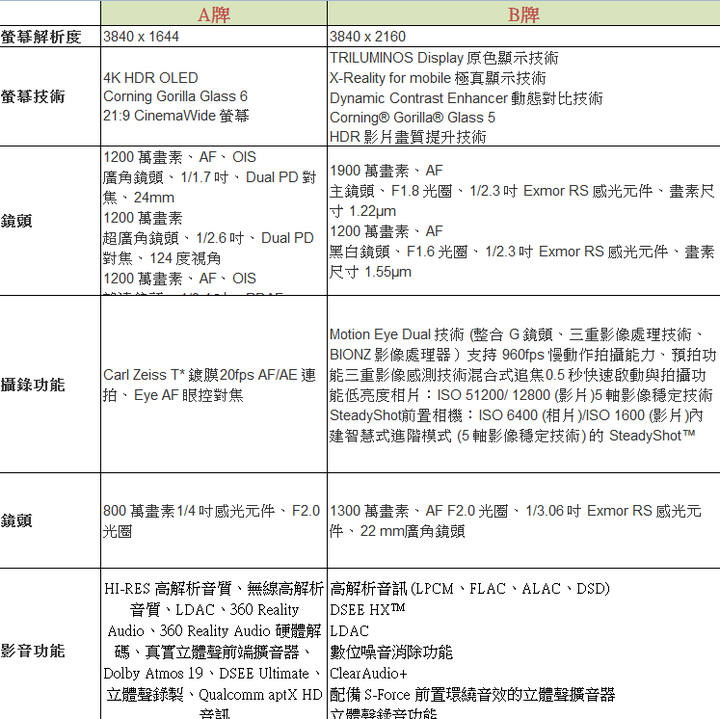
Task: Click the 寸 1.22μm line
Action: [363, 211]
